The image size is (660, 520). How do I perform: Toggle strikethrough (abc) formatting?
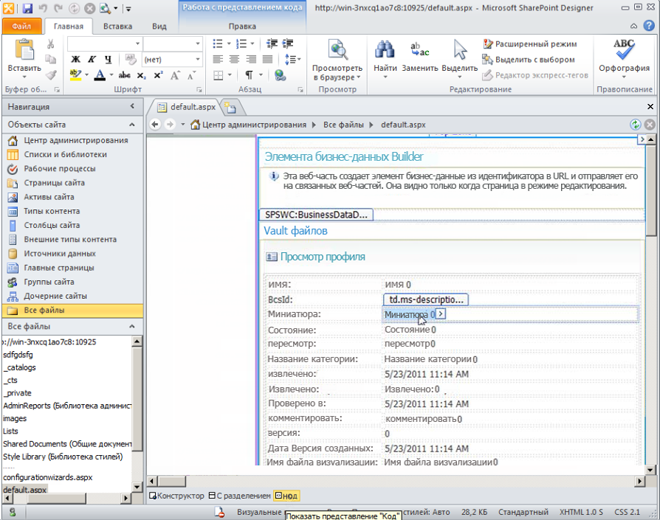(x=124, y=75)
